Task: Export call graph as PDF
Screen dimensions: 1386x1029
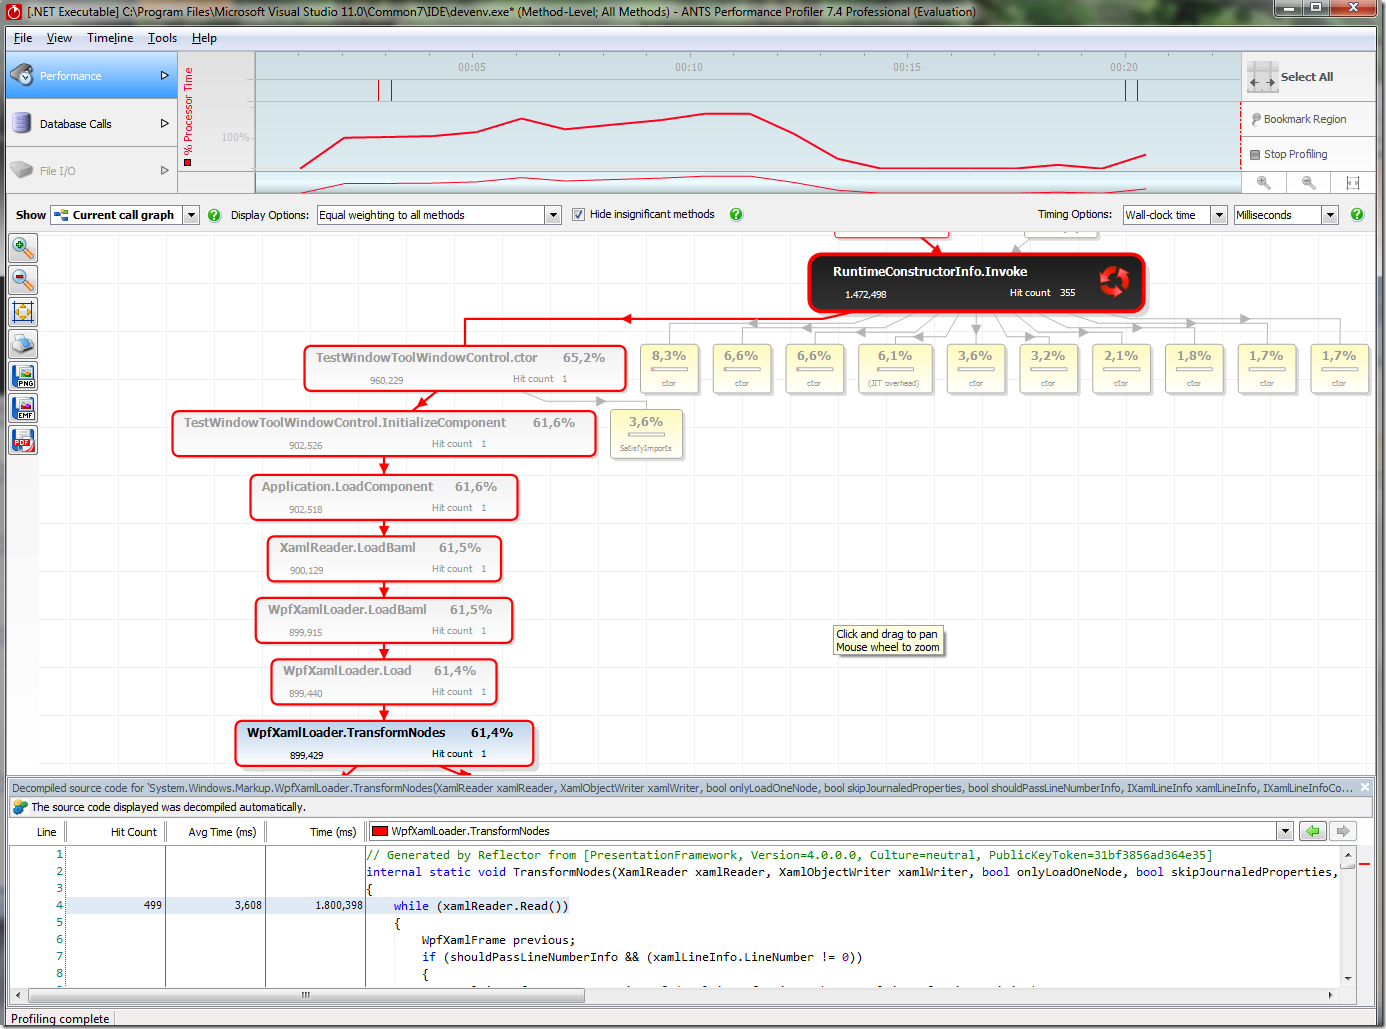Action: (23, 440)
